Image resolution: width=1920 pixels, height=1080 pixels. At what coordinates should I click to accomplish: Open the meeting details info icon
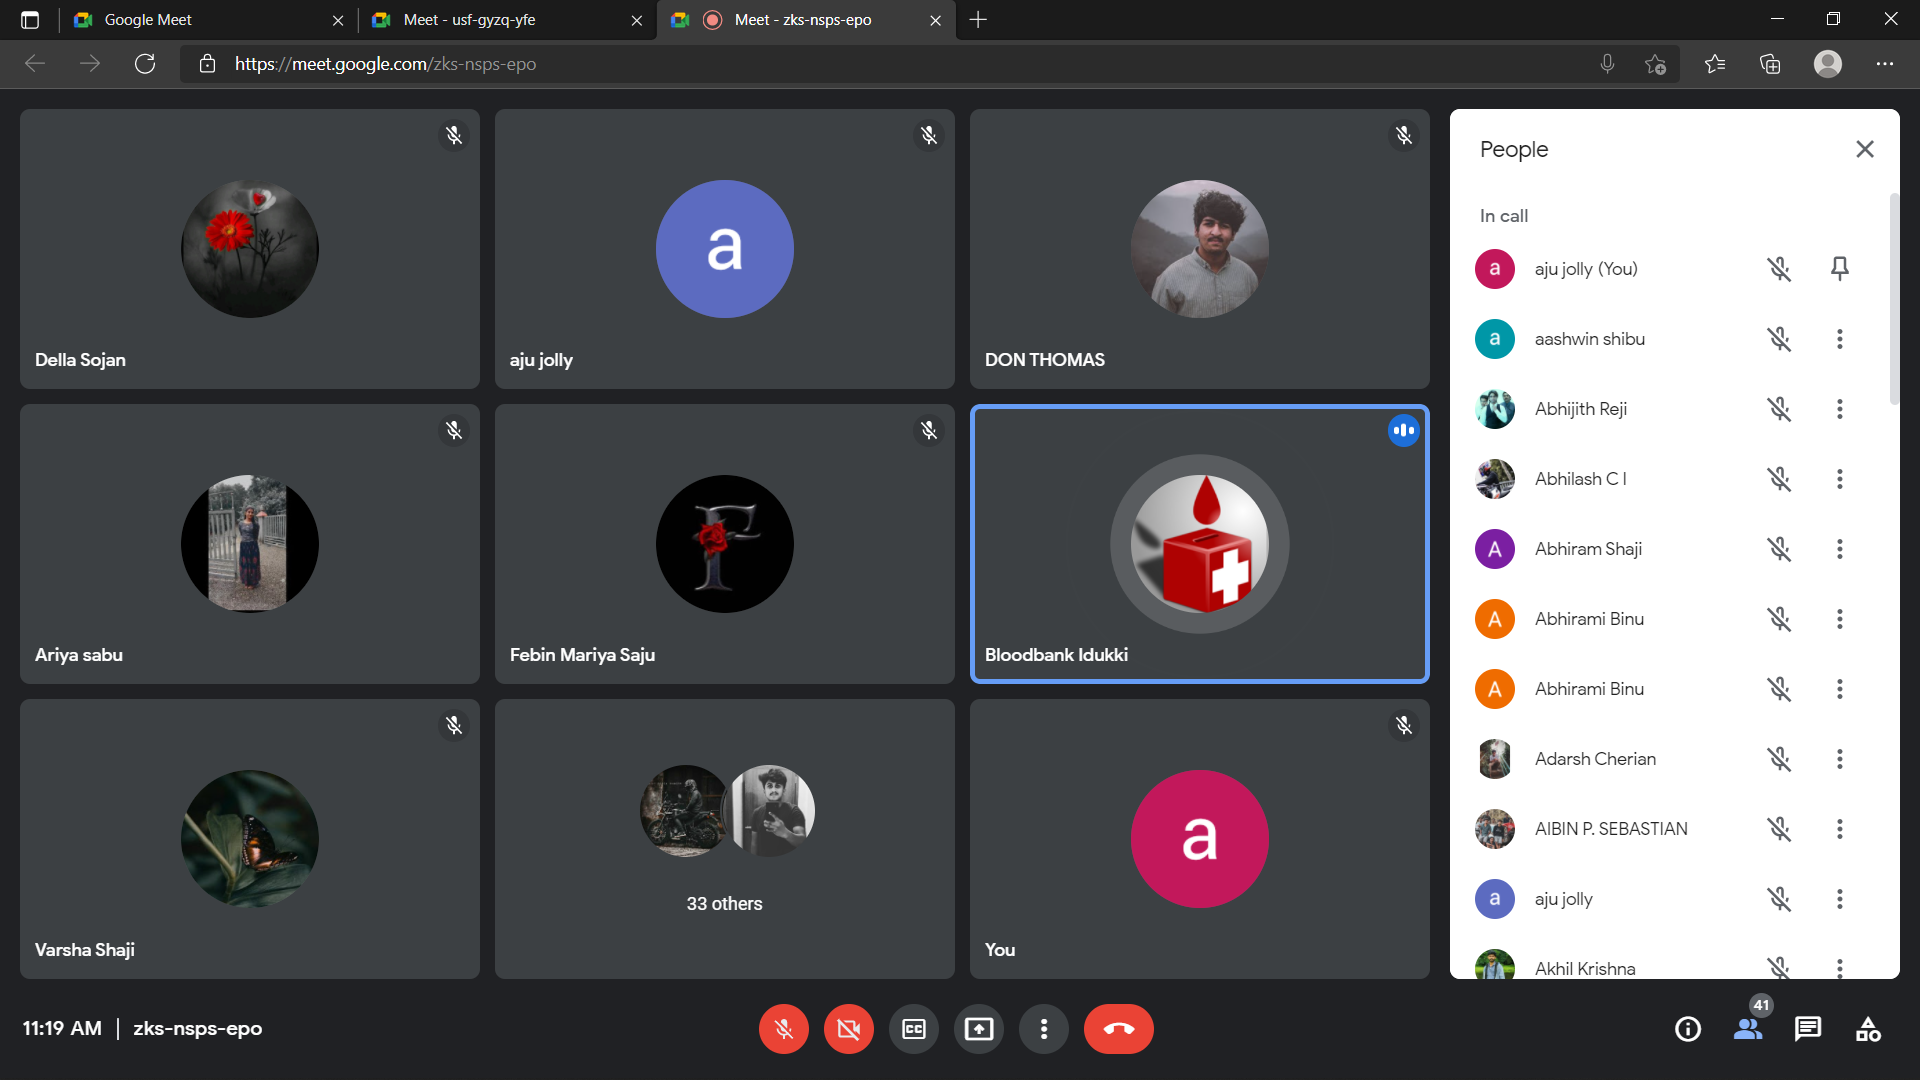1687,1029
